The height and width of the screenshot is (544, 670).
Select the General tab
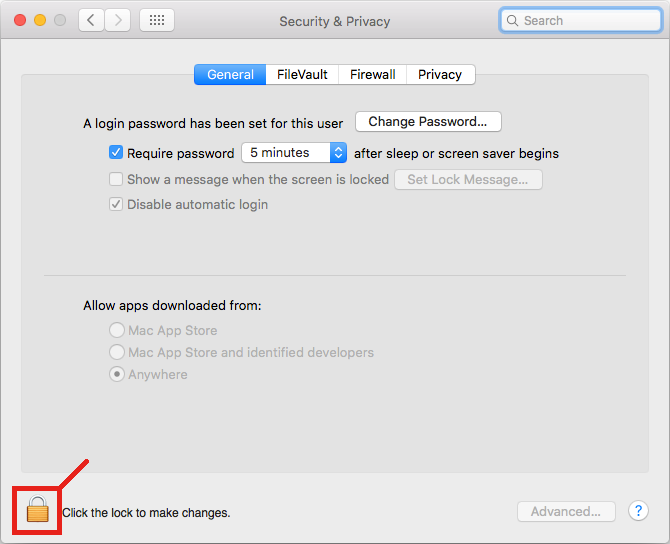(x=230, y=75)
